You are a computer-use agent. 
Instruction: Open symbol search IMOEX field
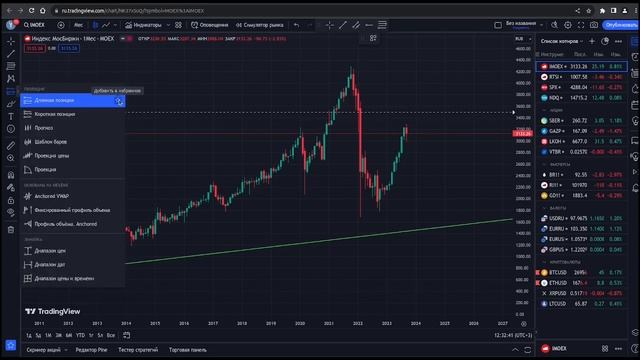coord(34,25)
